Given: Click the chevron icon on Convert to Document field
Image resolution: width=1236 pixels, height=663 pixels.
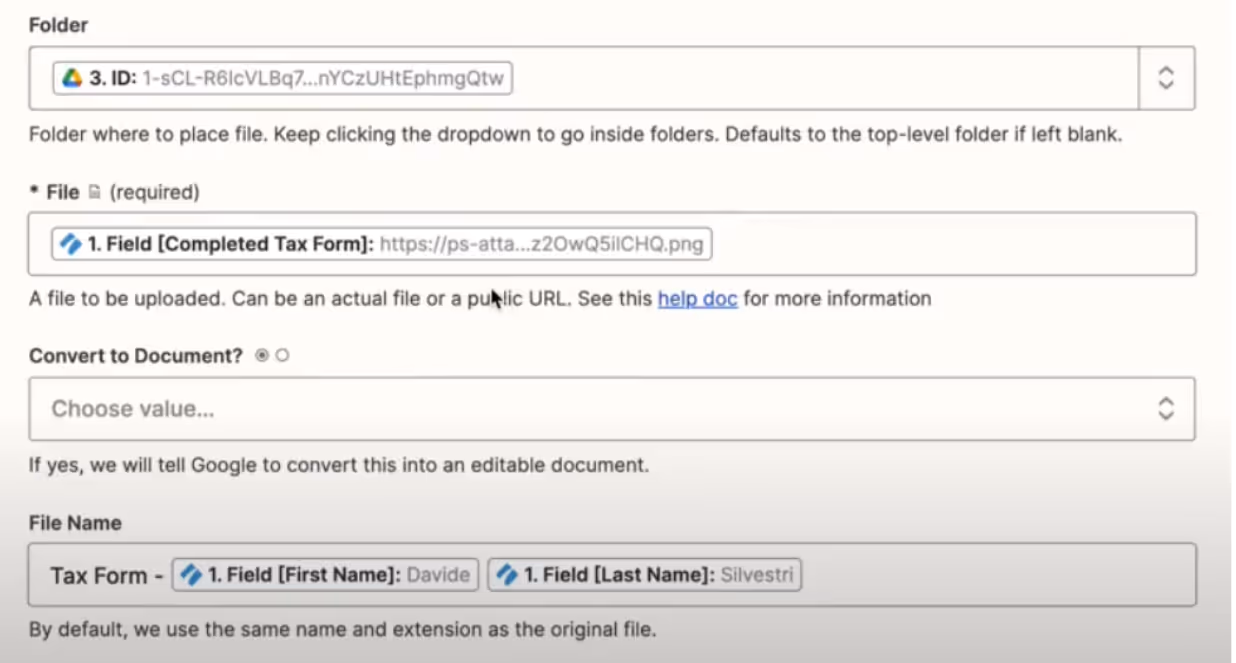Looking at the screenshot, I should point(1166,408).
